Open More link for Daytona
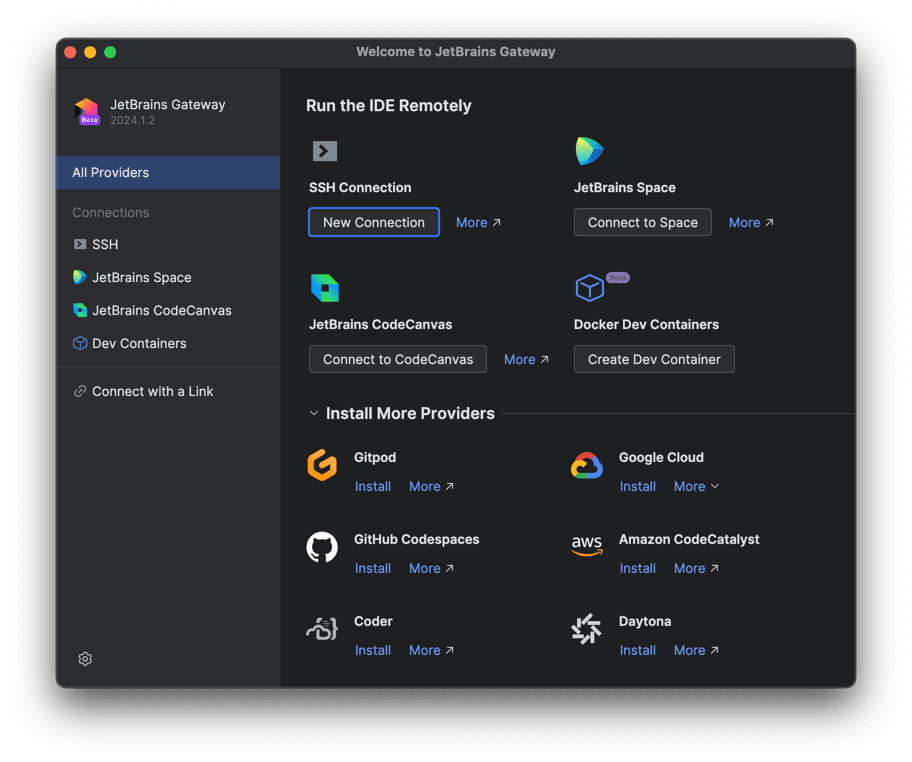This screenshot has width=912, height=762. click(x=696, y=650)
